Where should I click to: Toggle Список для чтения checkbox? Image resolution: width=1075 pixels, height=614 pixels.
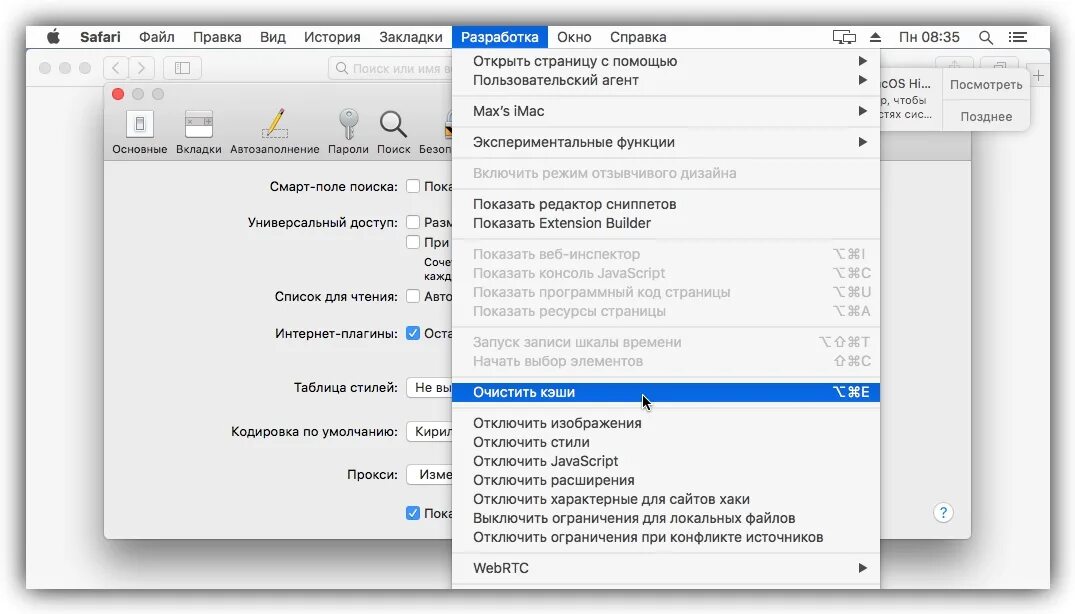pos(413,296)
